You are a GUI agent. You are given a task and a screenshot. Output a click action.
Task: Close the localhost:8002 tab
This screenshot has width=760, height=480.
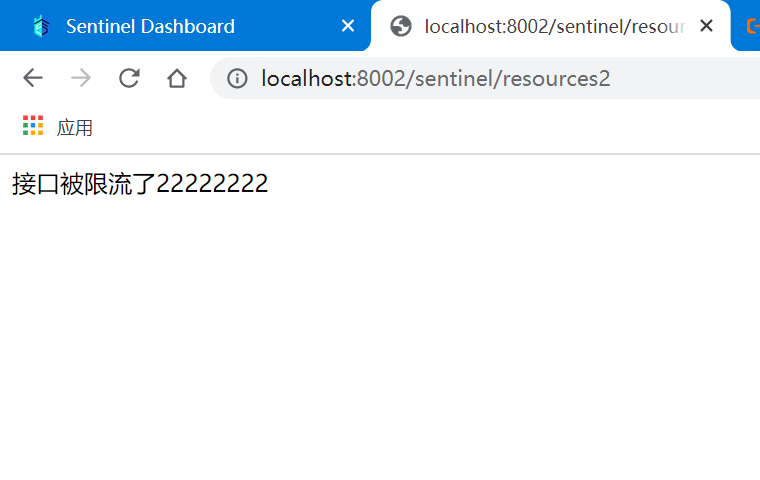point(707,26)
